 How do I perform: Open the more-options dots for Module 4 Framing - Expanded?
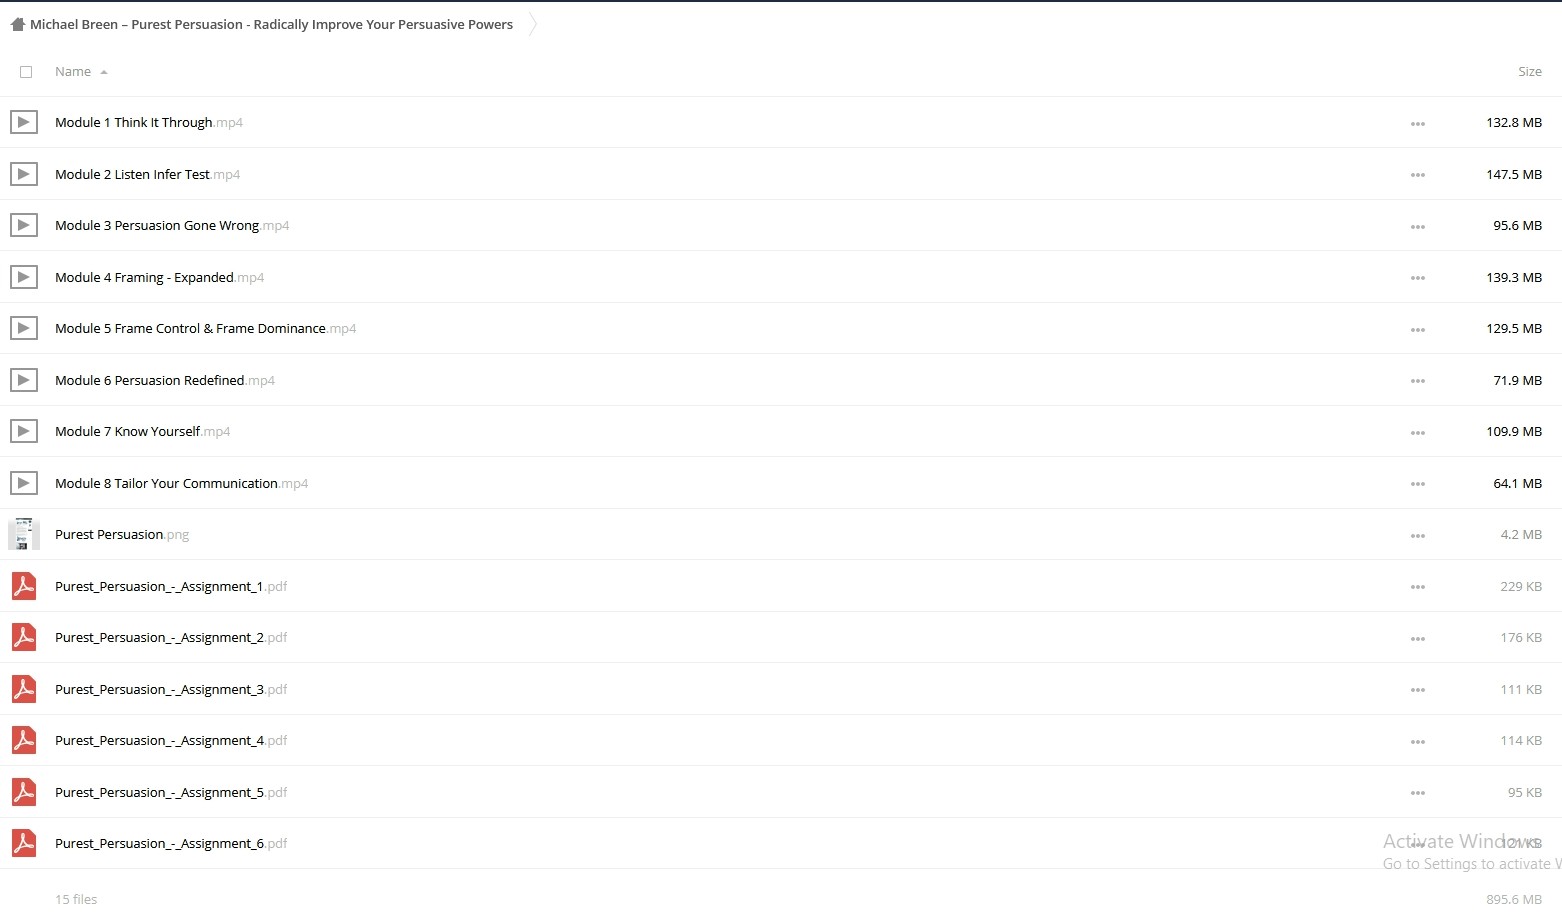[1418, 278]
